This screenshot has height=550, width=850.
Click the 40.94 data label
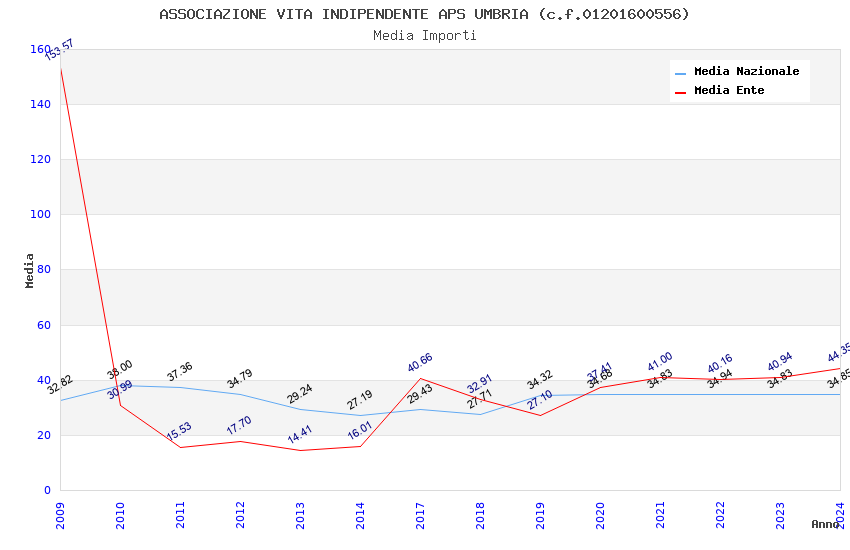pyautogui.click(x=780, y=362)
